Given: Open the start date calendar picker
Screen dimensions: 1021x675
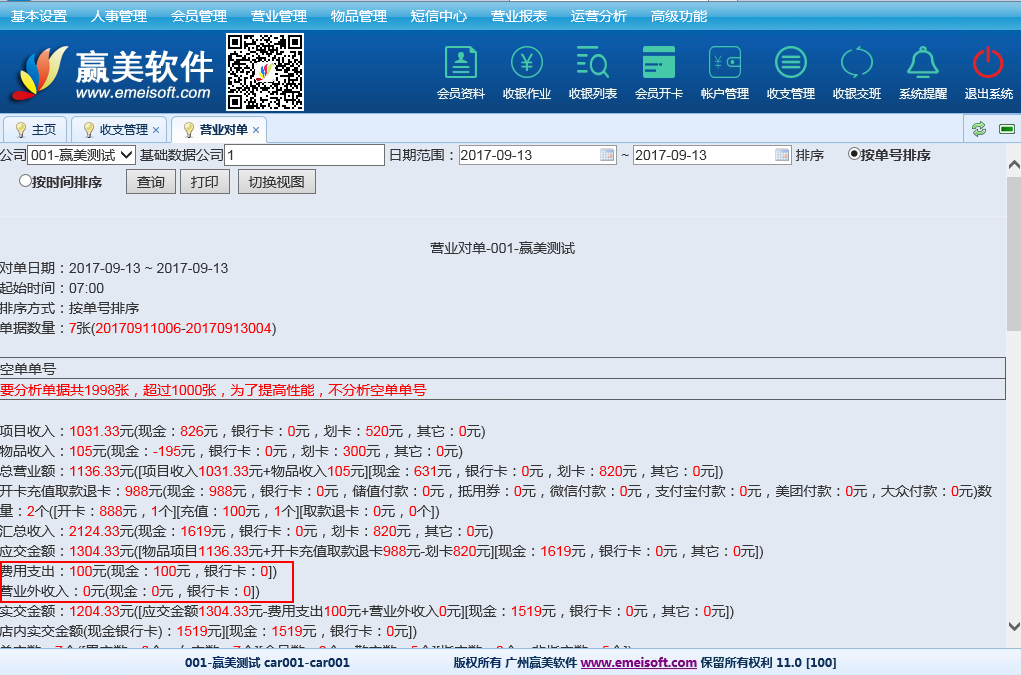Looking at the screenshot, I should coord(607,155).
